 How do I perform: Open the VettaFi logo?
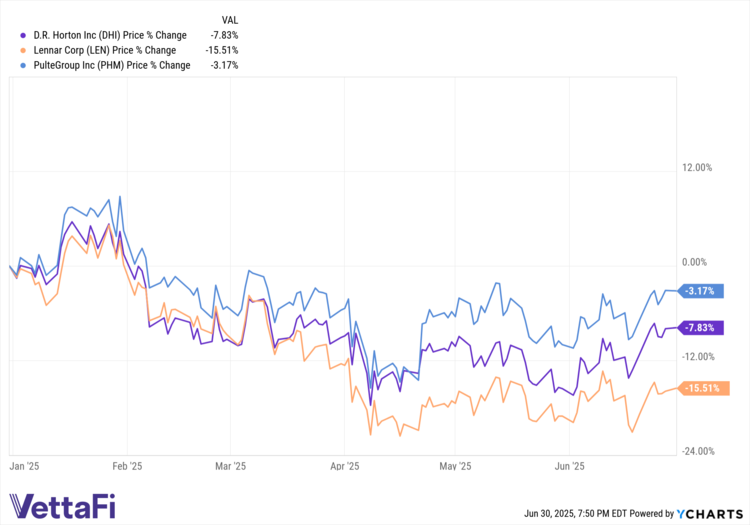click(x=60, y=507)
